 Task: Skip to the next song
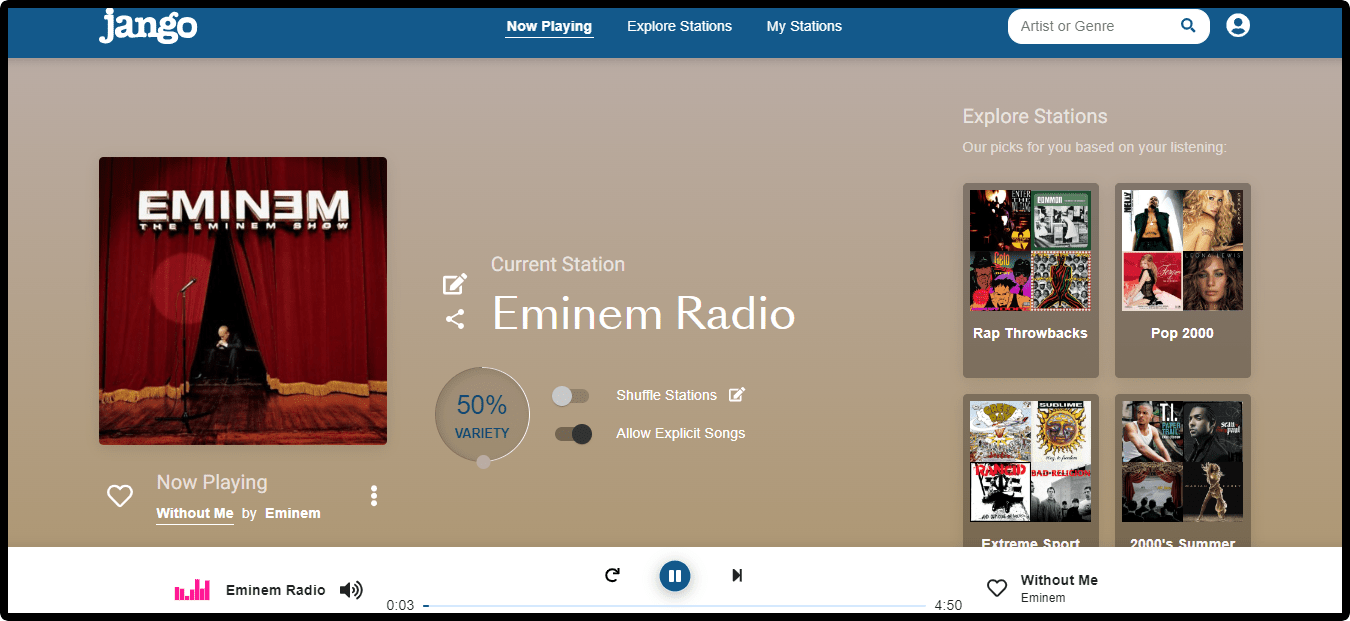point(737,575)
